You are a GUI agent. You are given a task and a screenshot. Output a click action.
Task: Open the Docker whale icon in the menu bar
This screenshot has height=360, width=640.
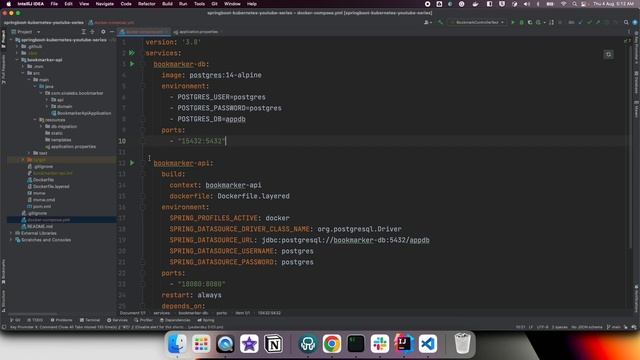(x=476, y=4)
